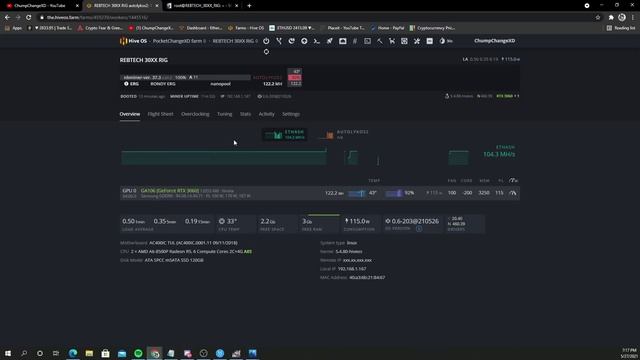Open a new browser tab
This screenshot has width=640, height=360.
tap(249, 6)
